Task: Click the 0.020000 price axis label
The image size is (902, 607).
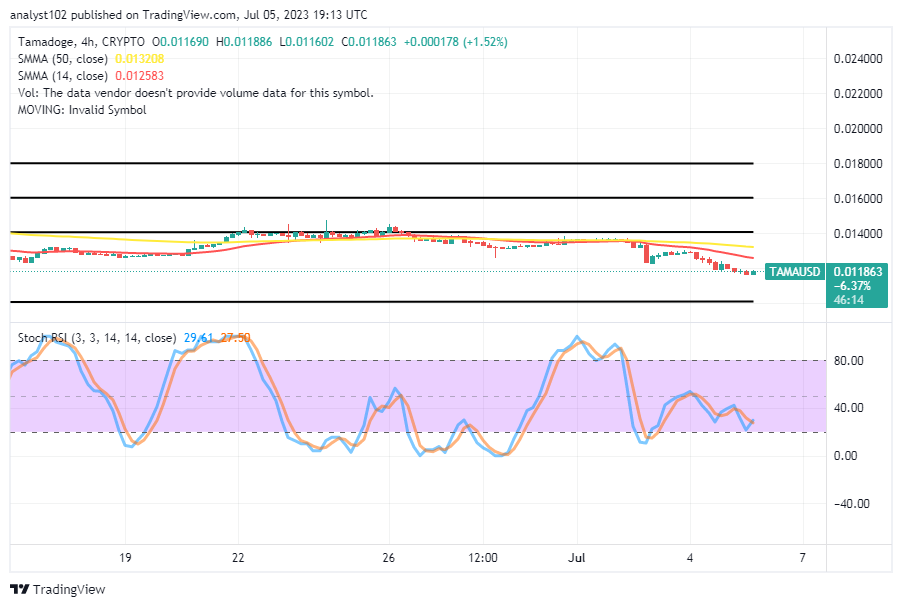Action: click(x=858, y=129)
